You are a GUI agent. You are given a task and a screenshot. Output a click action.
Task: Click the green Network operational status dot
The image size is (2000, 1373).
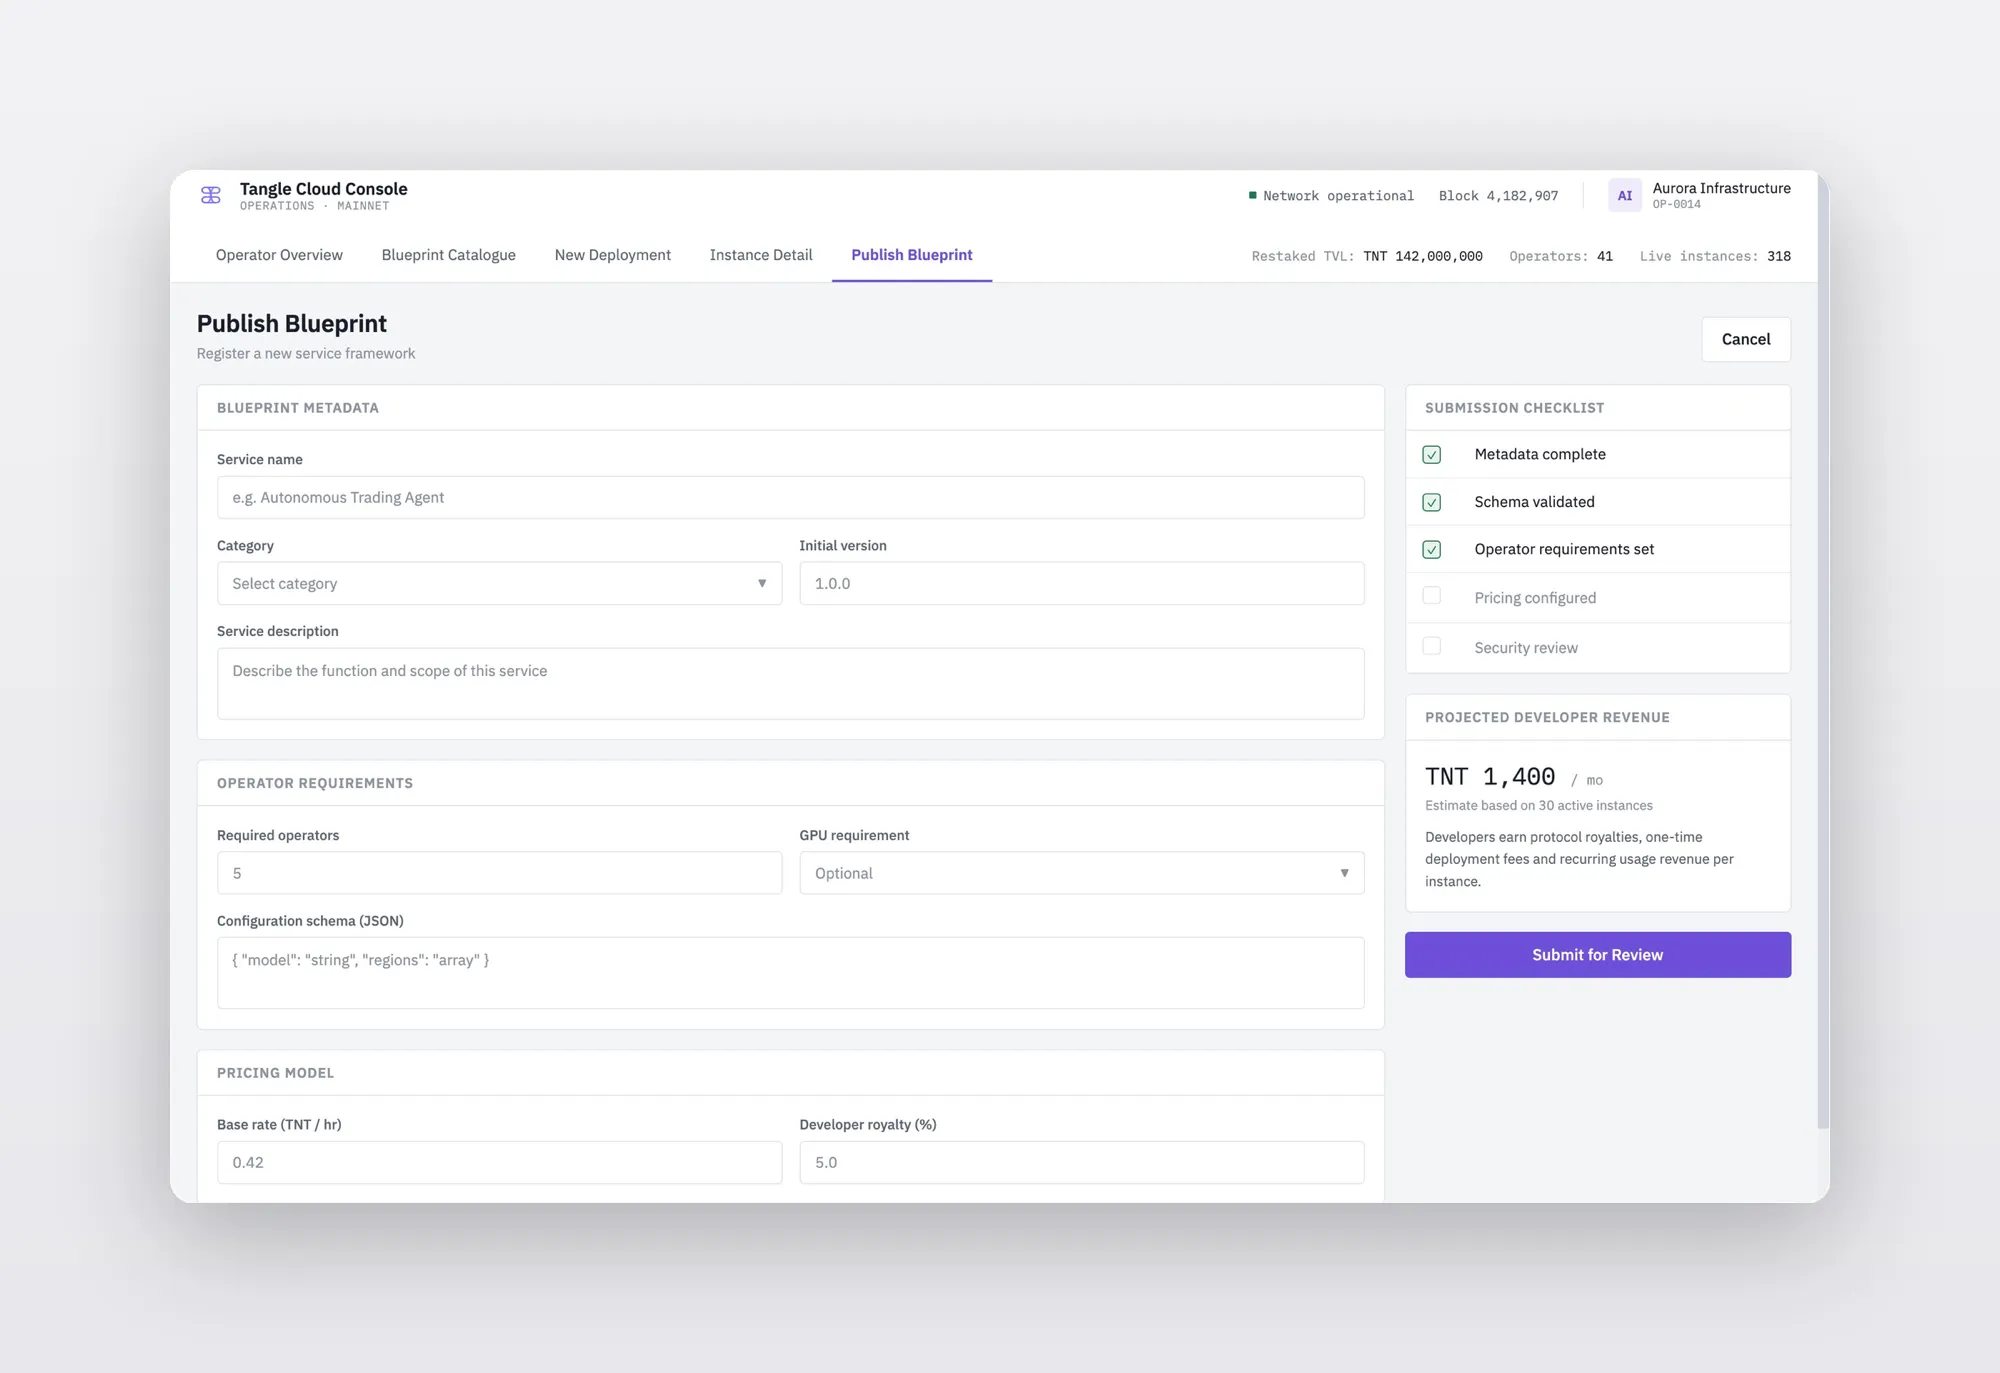1252,196
